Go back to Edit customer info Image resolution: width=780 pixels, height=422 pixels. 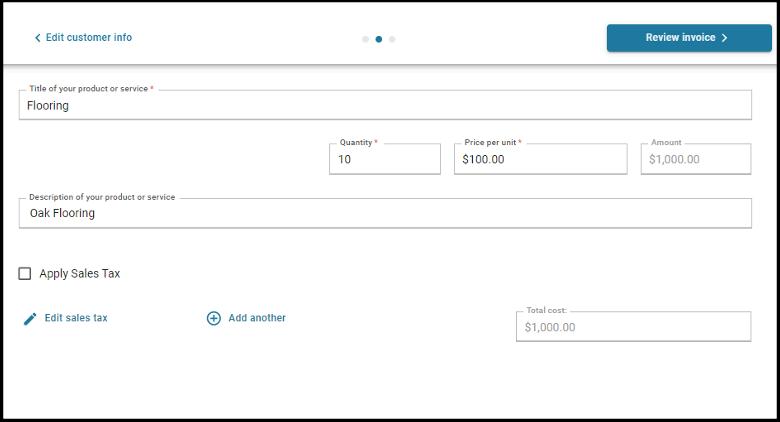click(88, 38)
